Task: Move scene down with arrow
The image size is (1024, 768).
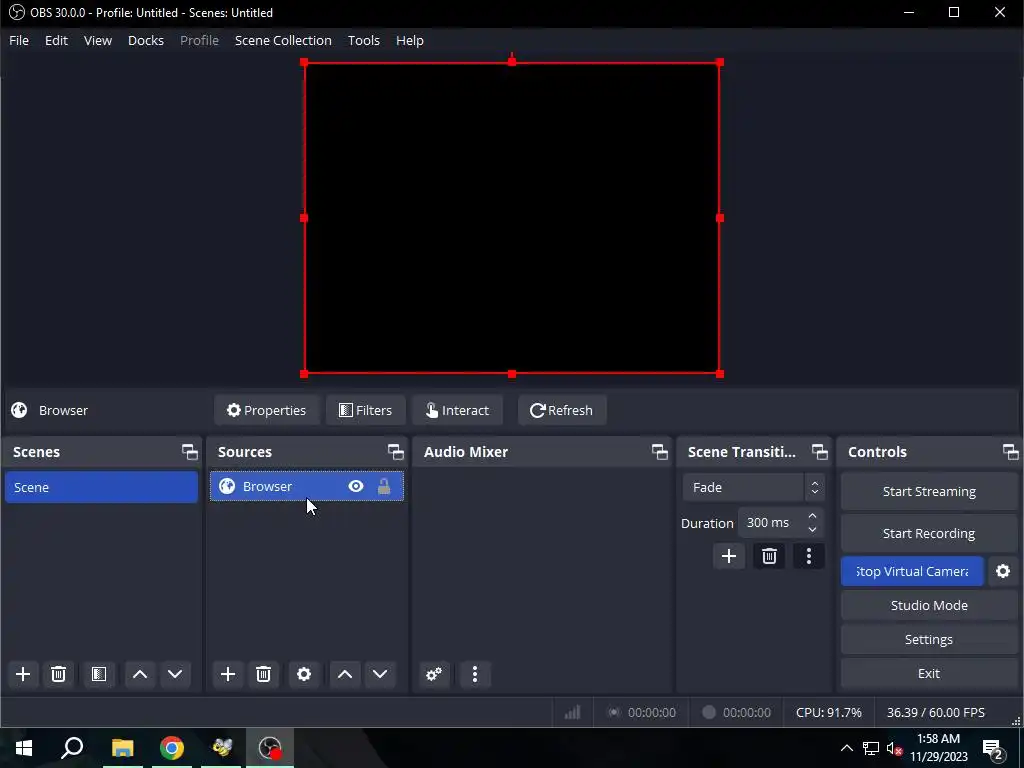Action: coord(175,674)
